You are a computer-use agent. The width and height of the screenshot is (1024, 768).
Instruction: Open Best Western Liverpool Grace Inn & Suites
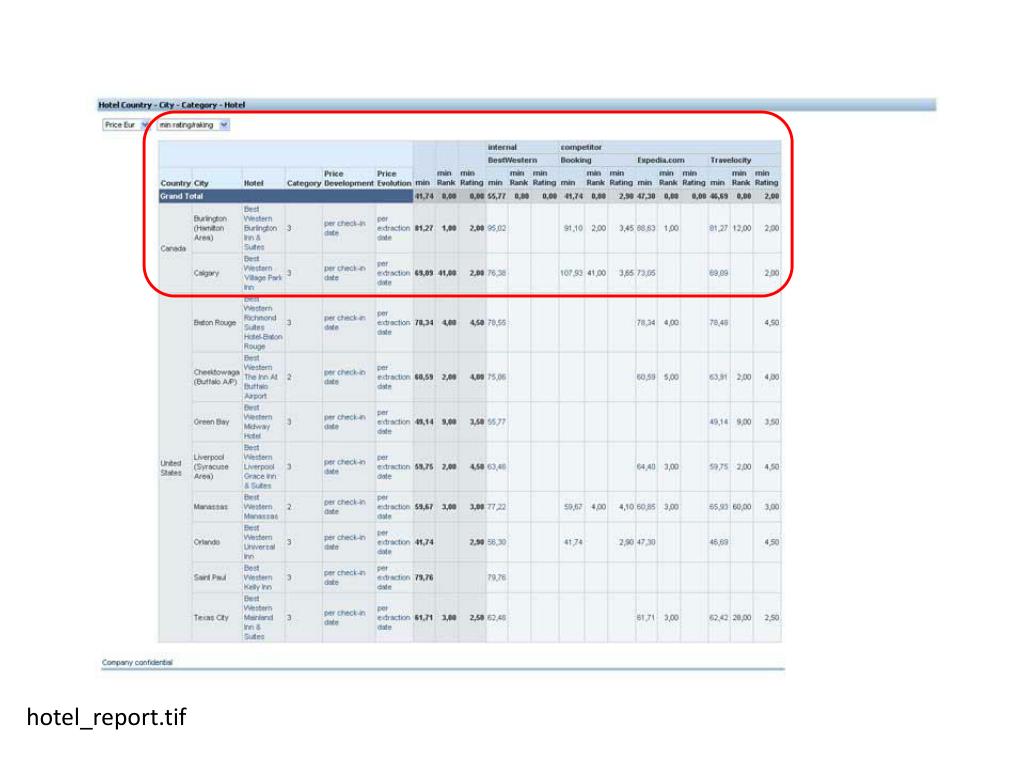pos(260,467)
